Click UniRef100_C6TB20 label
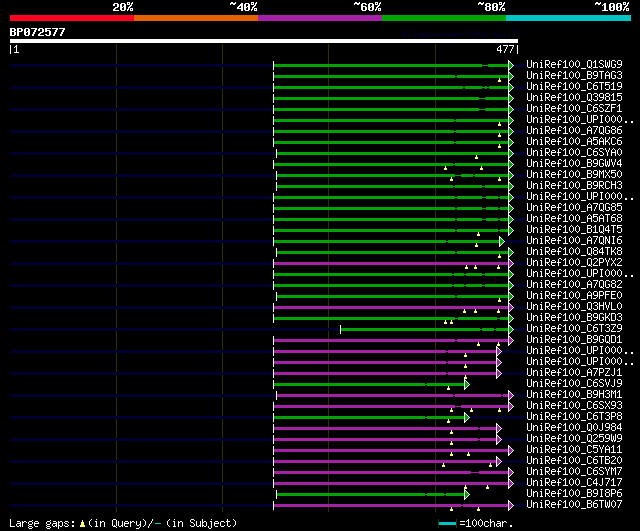The width and height of the screenshot is (640, 531). pos(574,461)
